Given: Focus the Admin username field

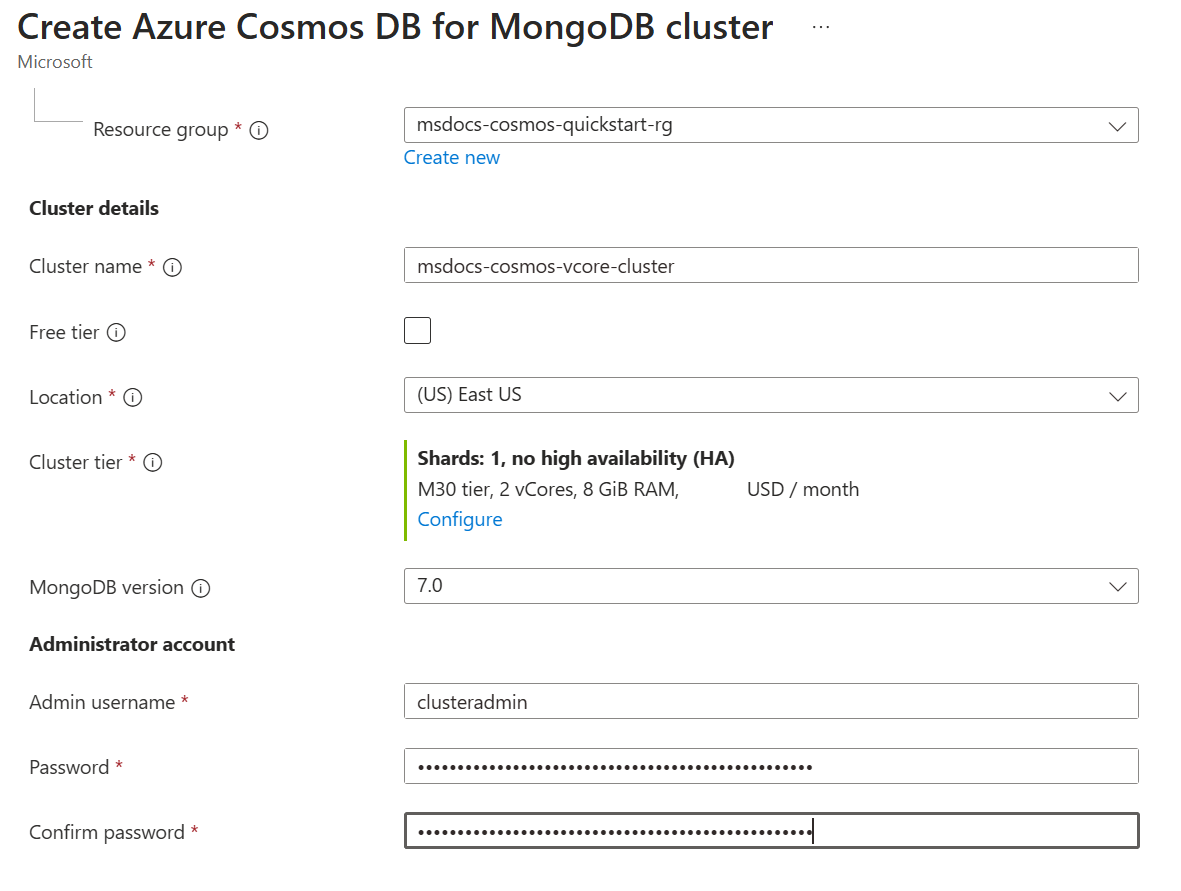Looking at the screenshot, I should [770, 702].
